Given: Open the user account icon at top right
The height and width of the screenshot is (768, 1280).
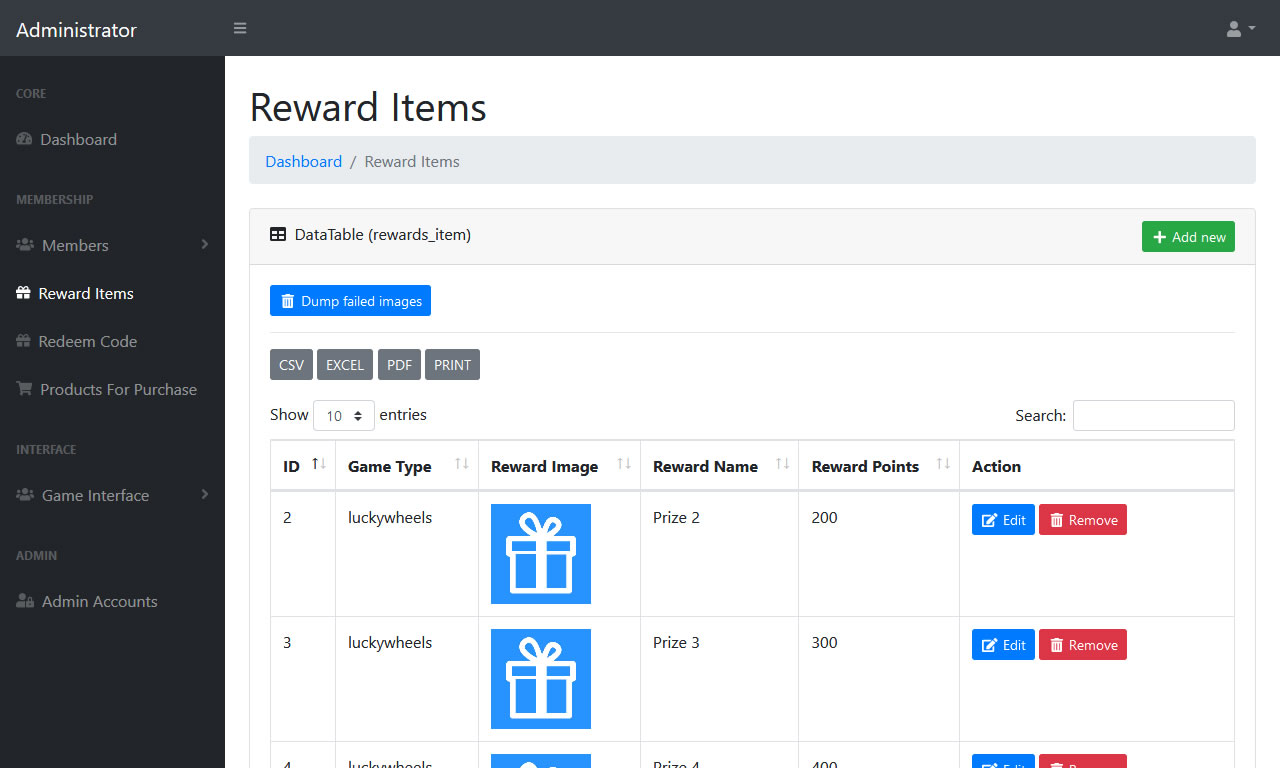Looking at the screenshot, I should (1235, 28).
